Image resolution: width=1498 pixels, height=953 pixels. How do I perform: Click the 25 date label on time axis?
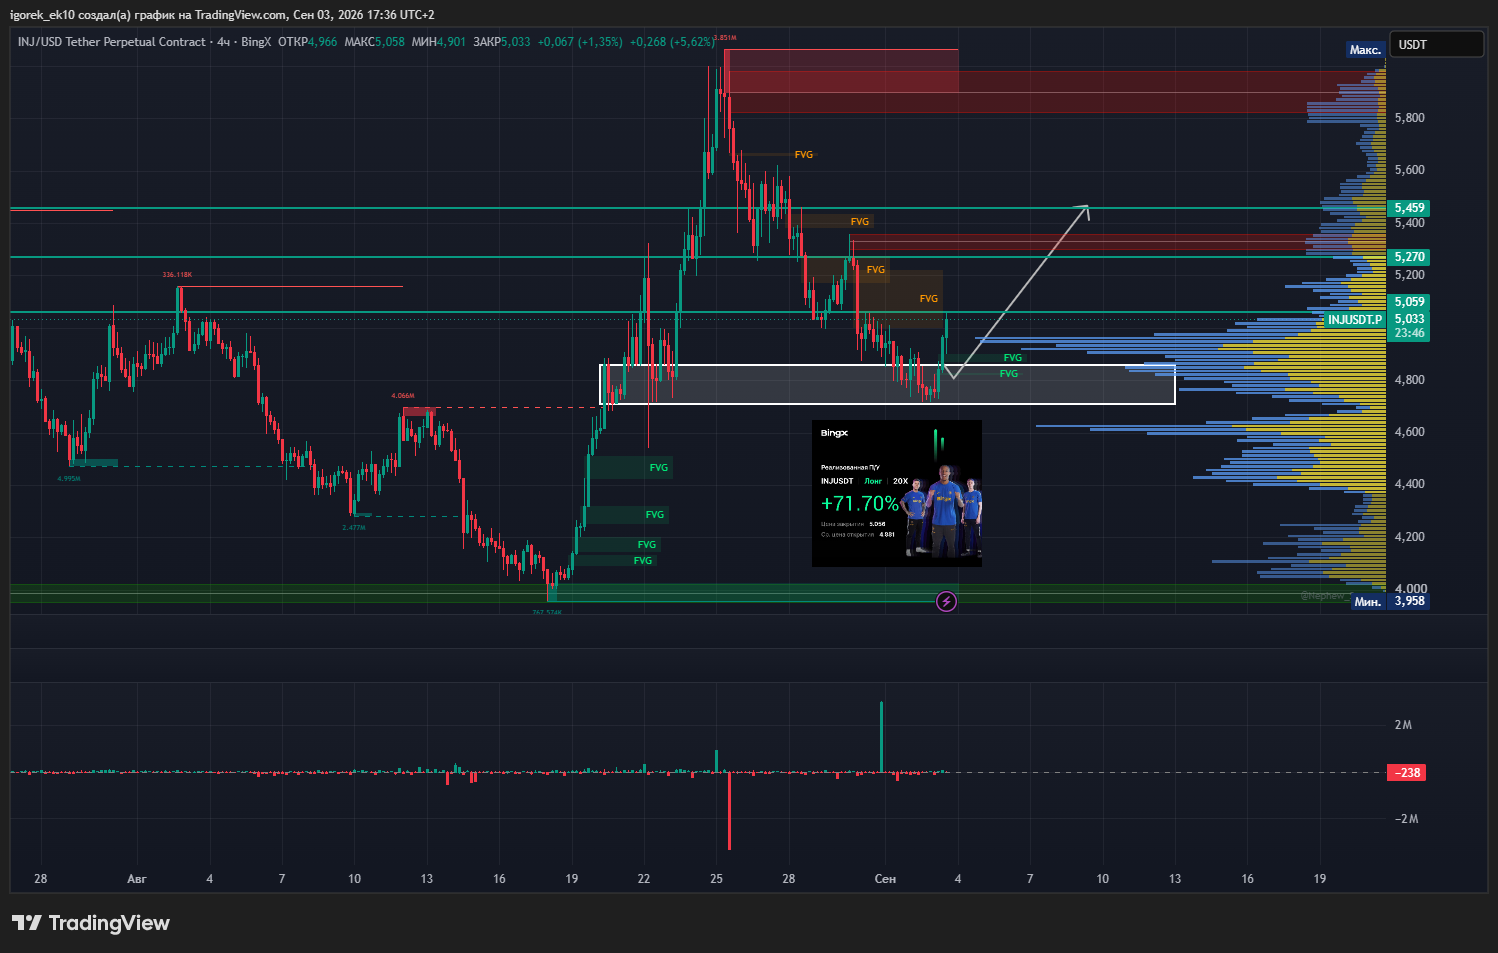(x=716, y=879)
